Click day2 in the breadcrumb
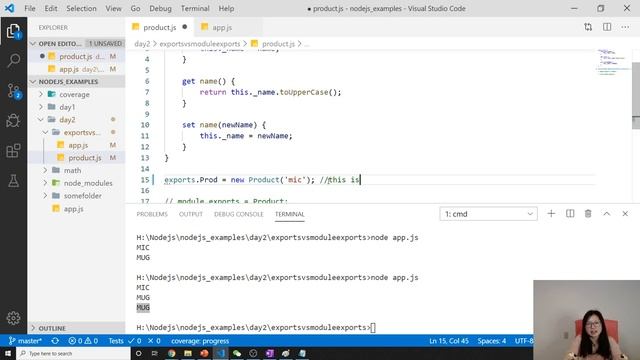 [142, 44]
